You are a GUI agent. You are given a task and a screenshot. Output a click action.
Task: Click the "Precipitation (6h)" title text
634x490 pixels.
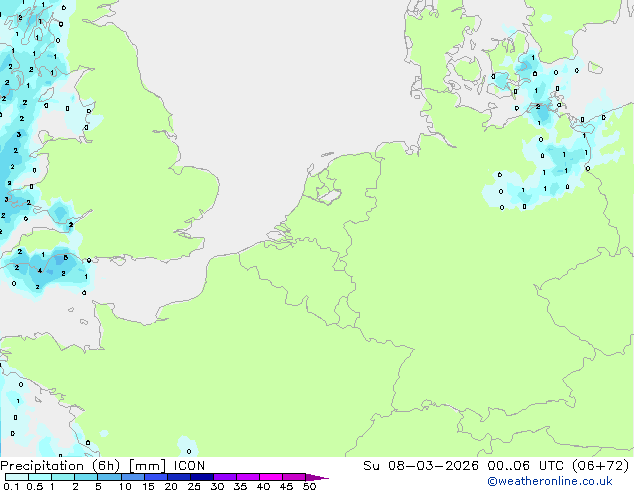click(x=60, y=465)
